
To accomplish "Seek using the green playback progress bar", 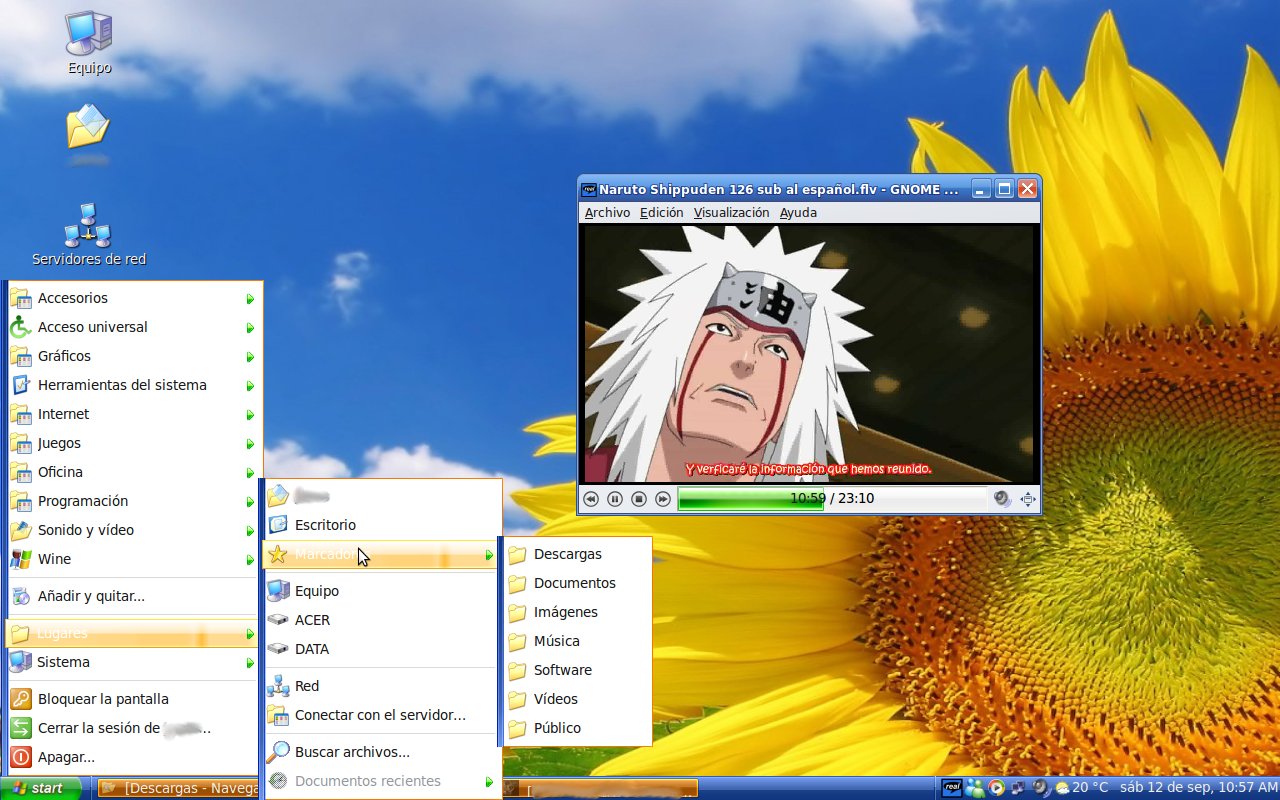I will (832, 498).
